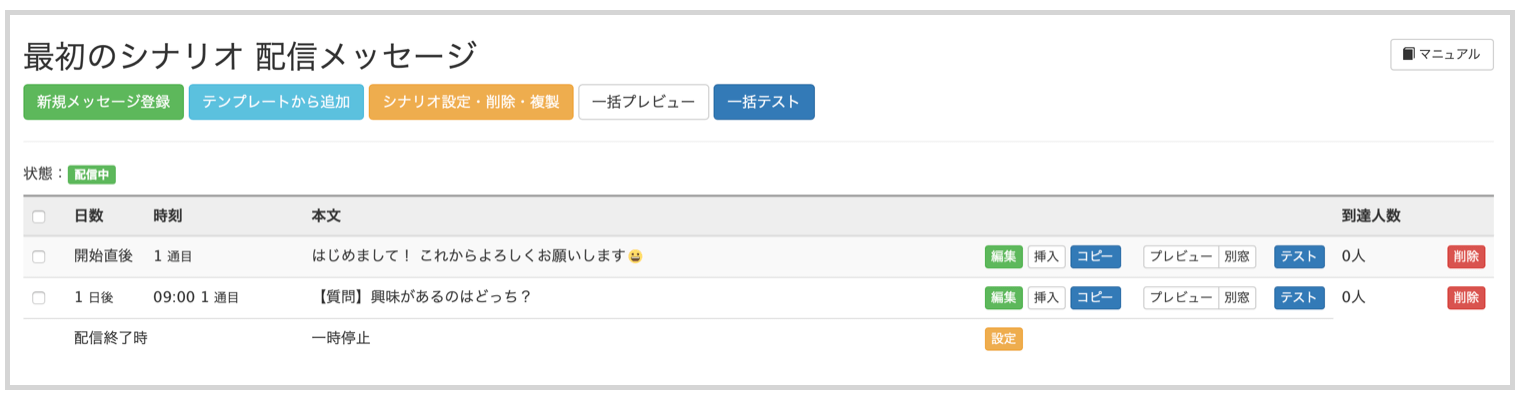Delete the 1日後 message with 削除

tap(1466, 298)
